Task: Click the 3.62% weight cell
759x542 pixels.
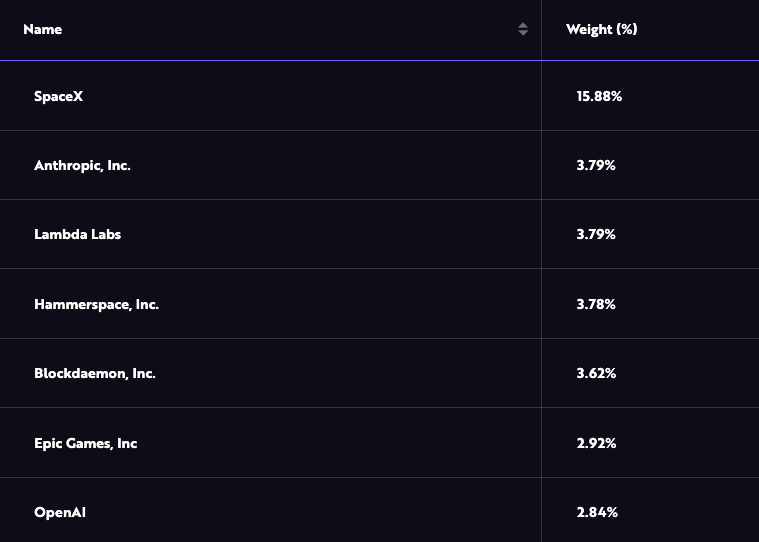Action: coord(596,373)
